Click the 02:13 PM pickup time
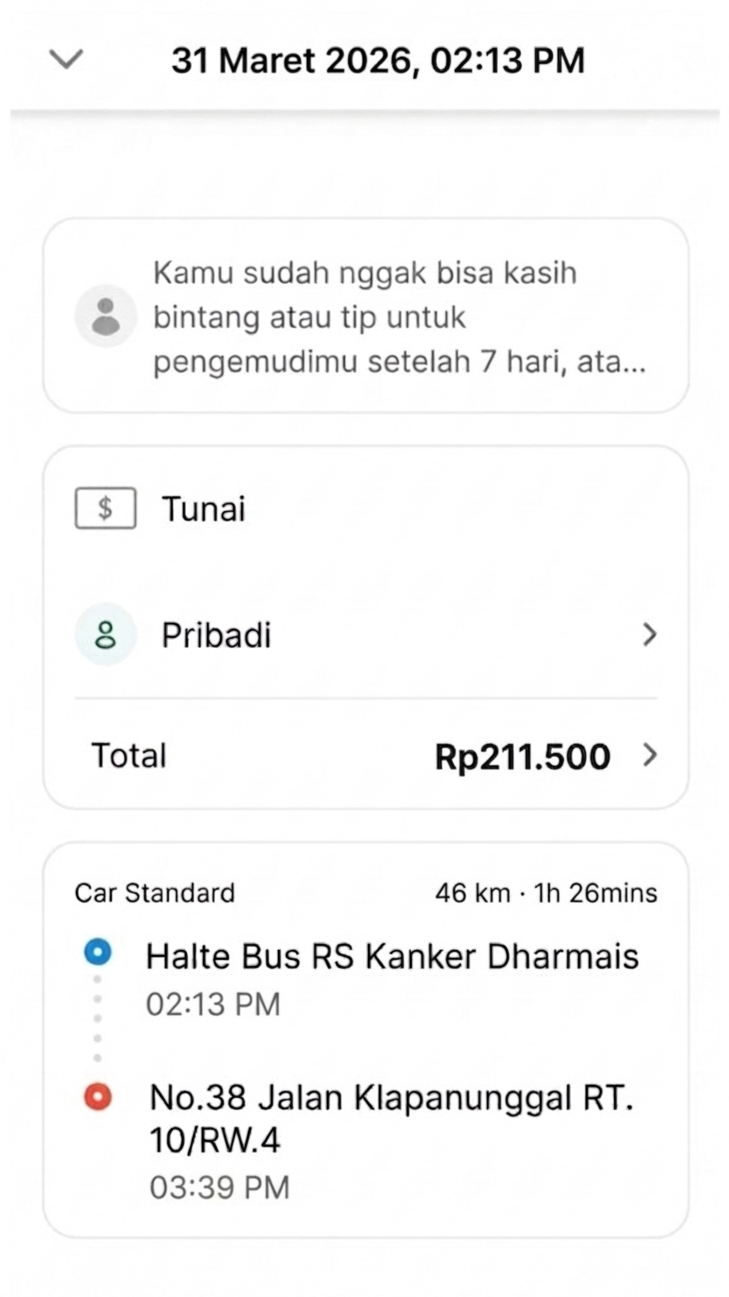The image size is (729, 1297). [x=213, y=1003]
